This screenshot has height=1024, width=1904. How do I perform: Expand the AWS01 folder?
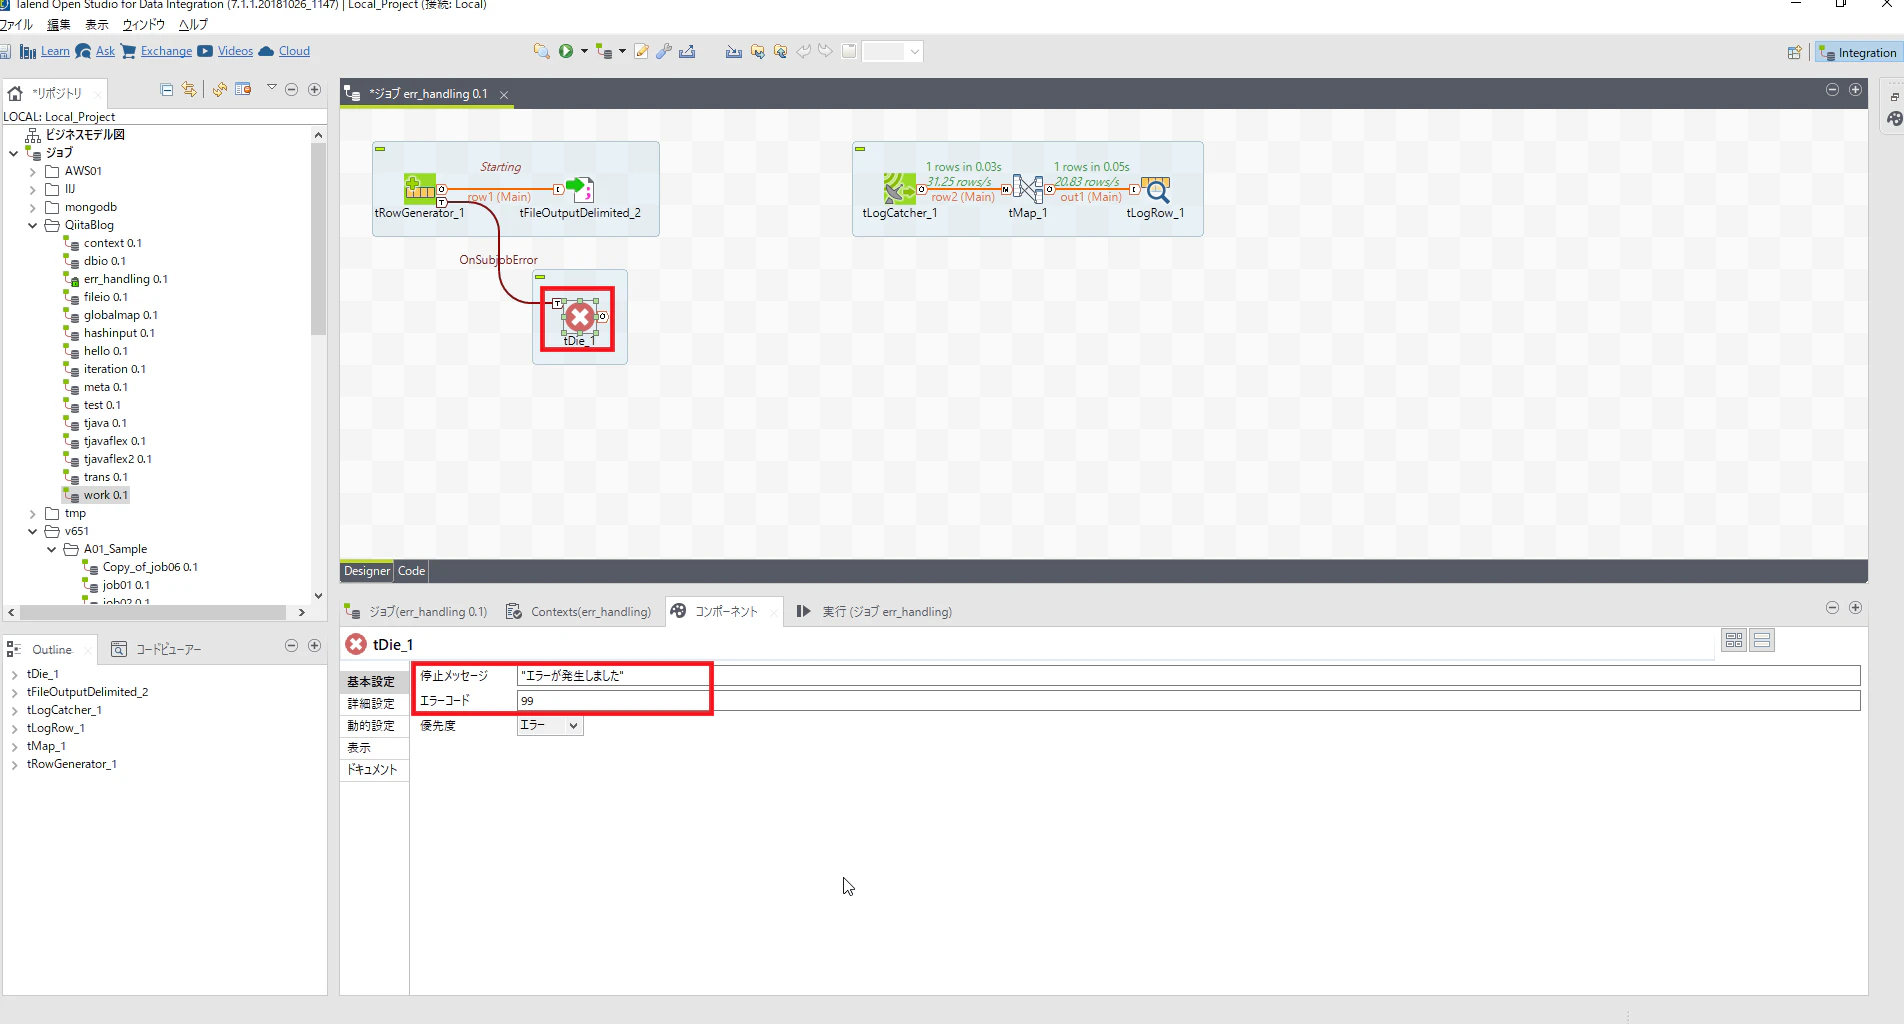point(33,171)
